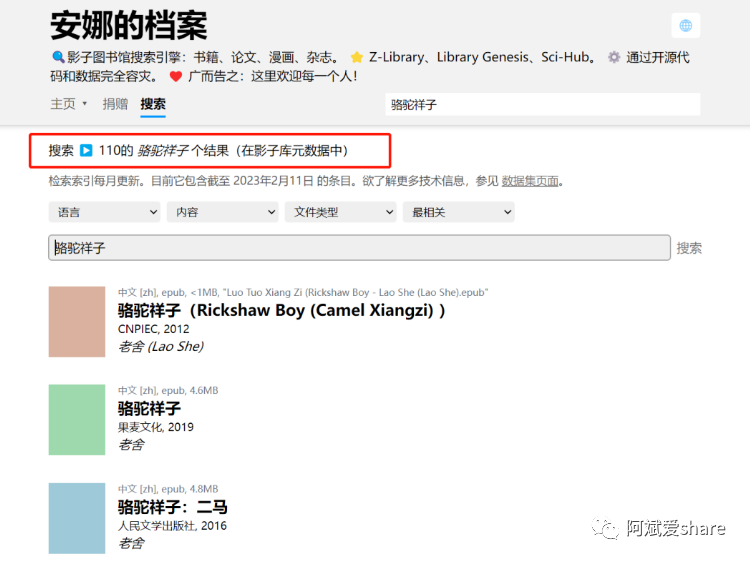Open the 语言 filter dropdown
The width and height of the screenshot is (750, 561).
click(104, 212)
